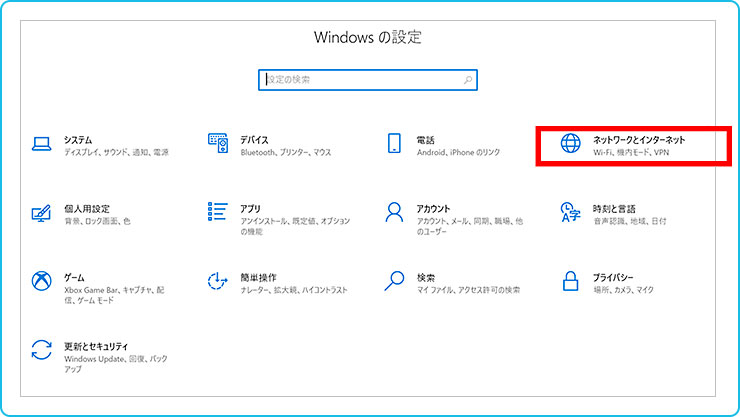The height and width of the screenshot is (417, 740).
Task: Click the Apps list icon
Action: (x=218, y=211)
